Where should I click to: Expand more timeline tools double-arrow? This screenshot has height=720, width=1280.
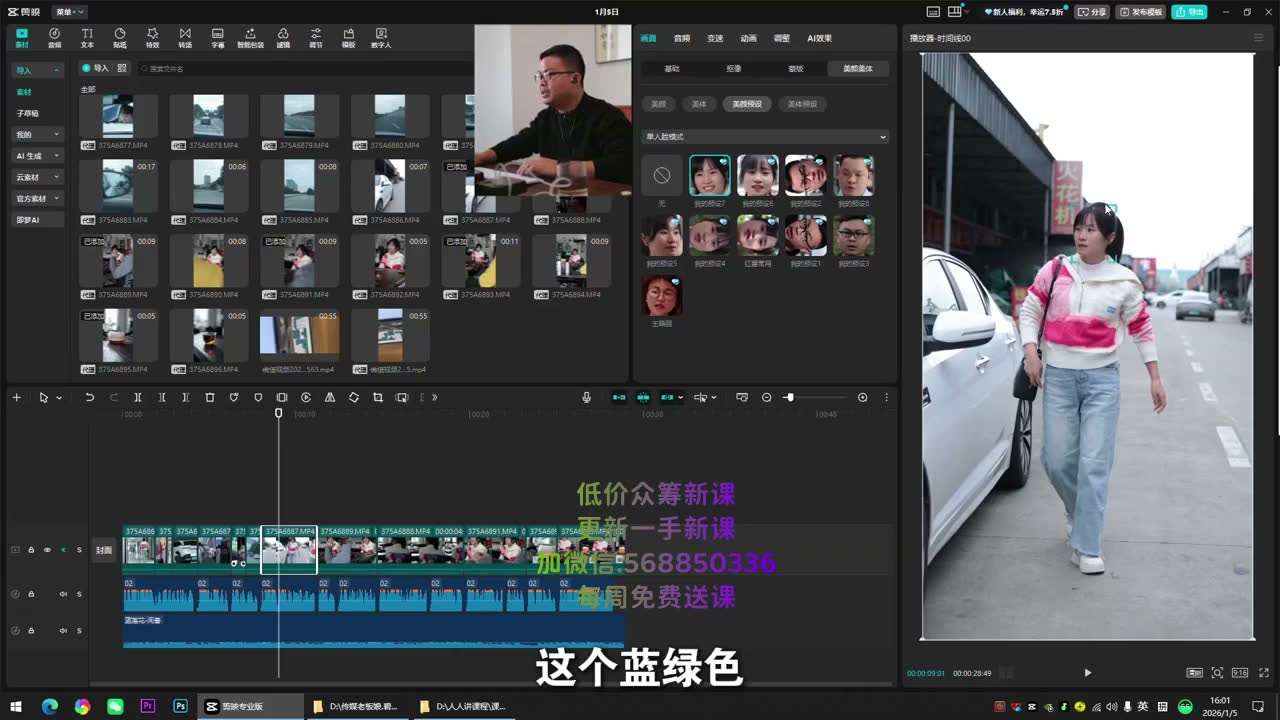(434, 397)
